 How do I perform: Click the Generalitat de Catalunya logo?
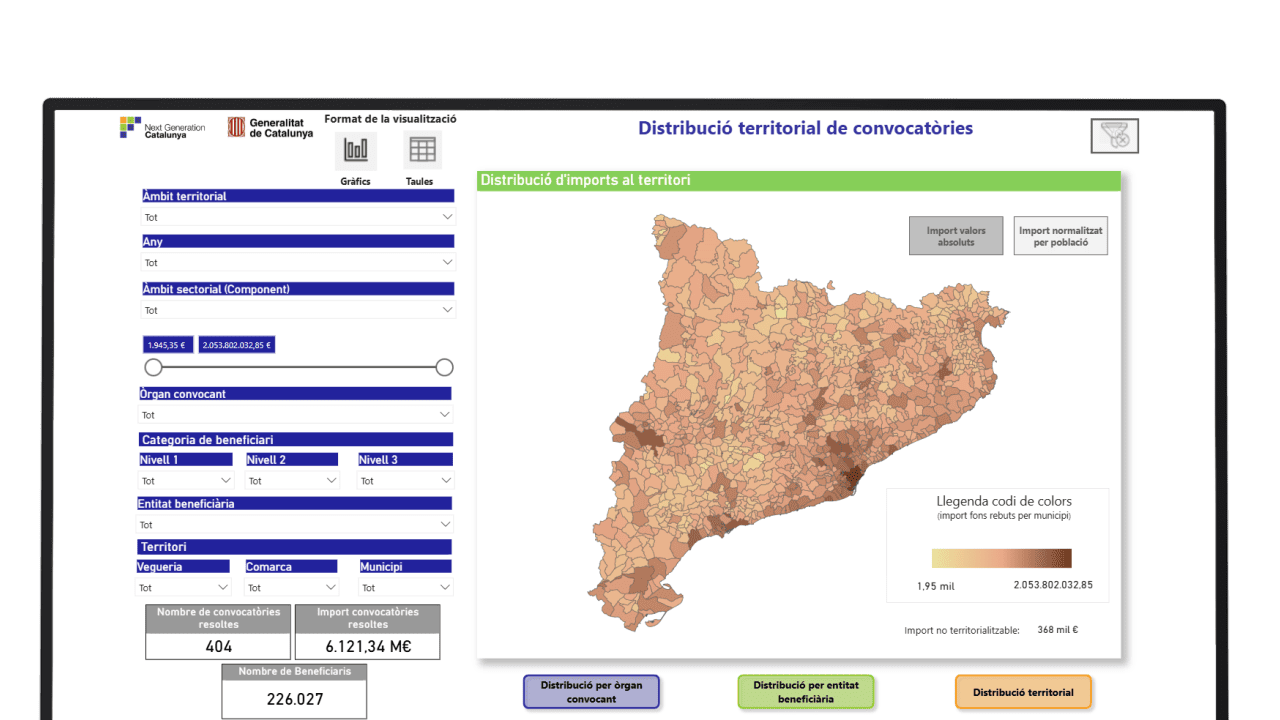click(270, 128)
